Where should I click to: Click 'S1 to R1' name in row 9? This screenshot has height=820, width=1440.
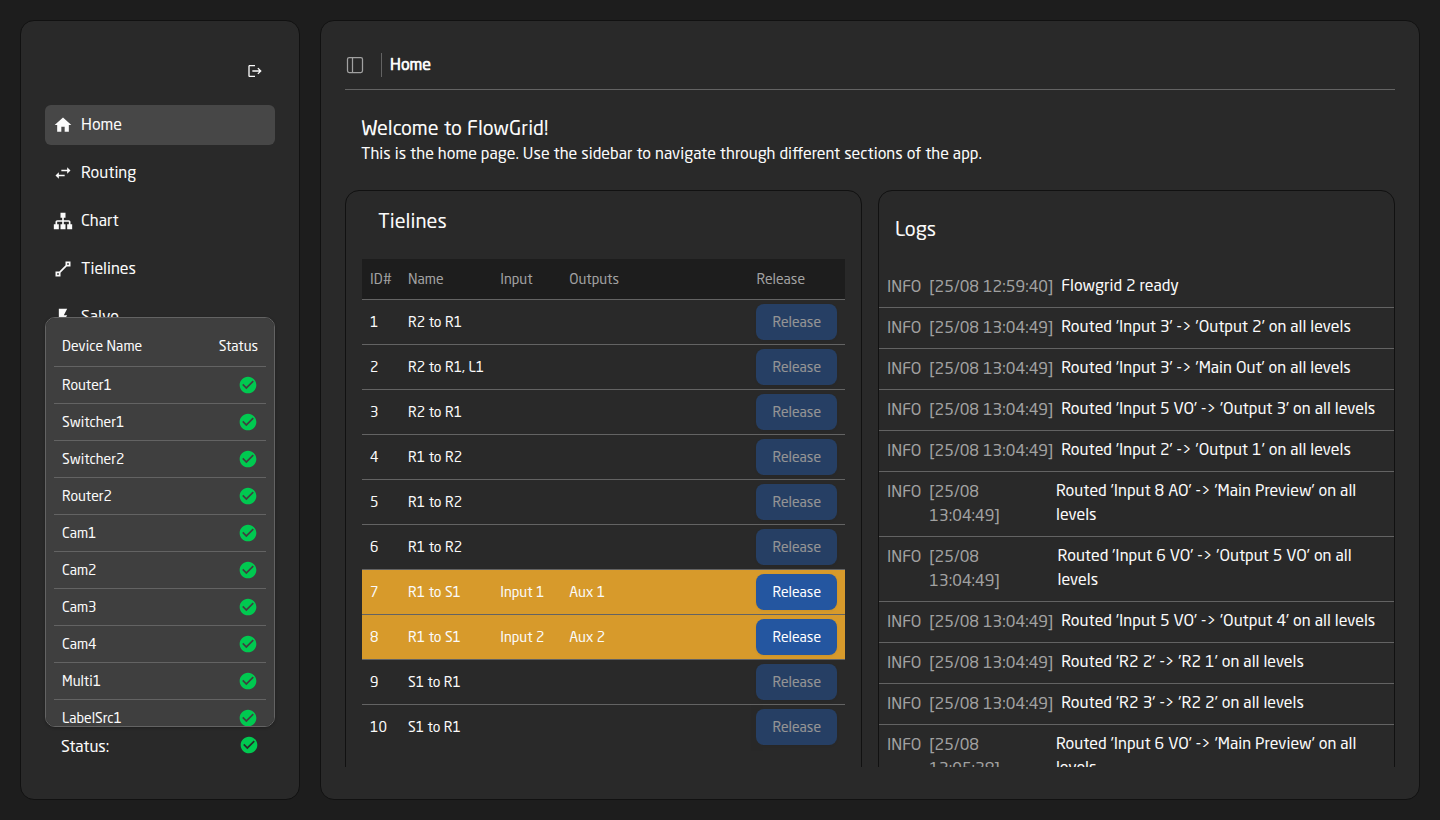pos(434,682)
